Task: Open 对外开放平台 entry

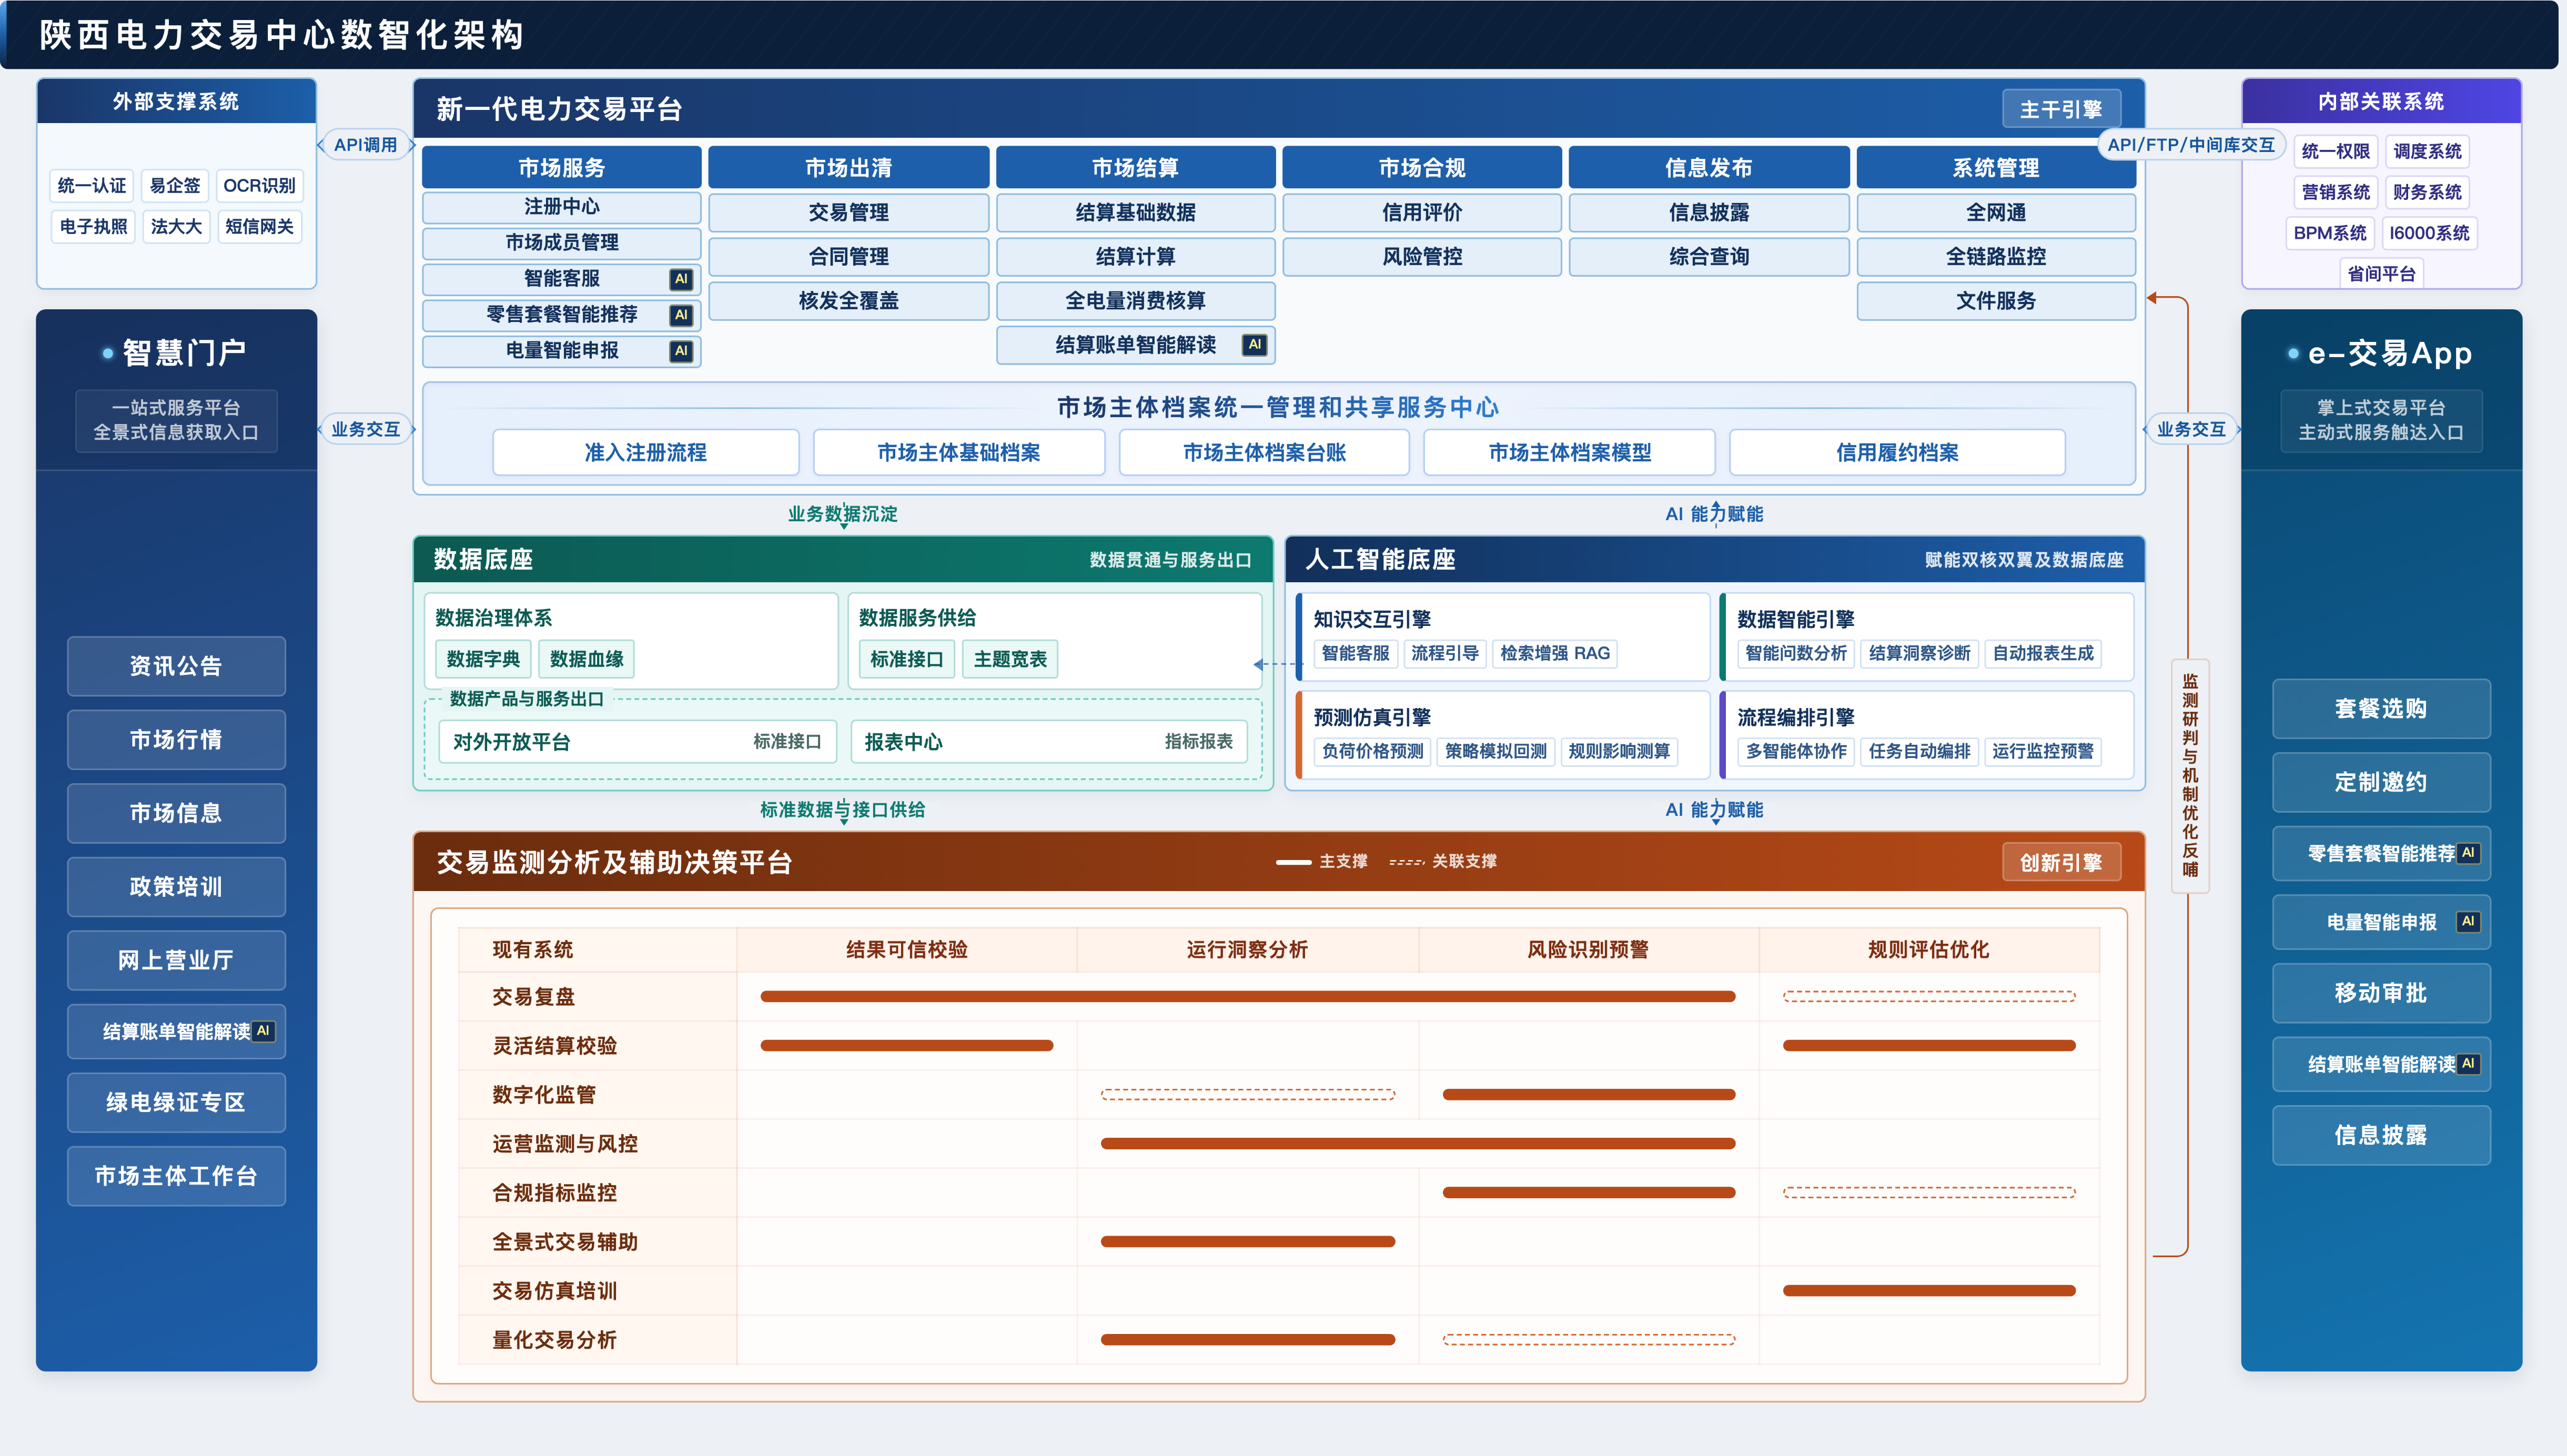Action: point(637,742)
